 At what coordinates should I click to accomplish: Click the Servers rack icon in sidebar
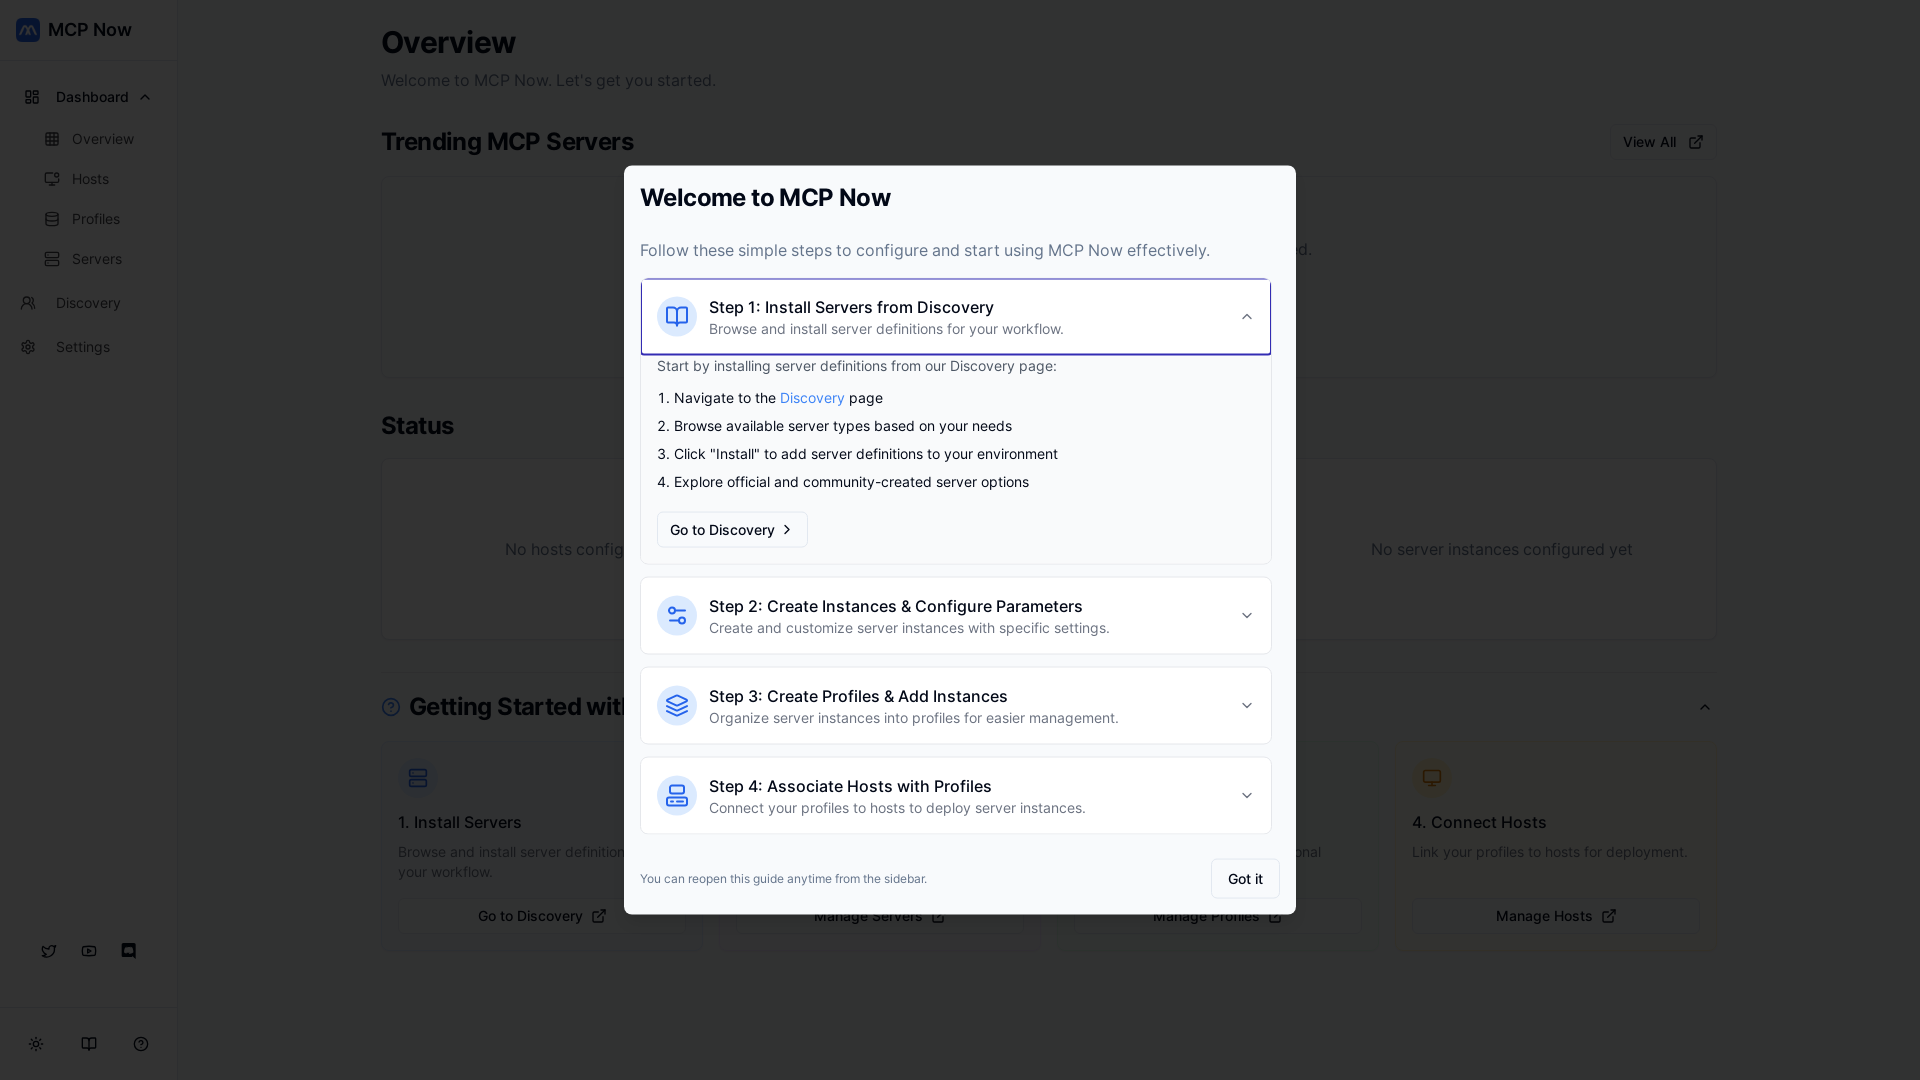(52, 259)
